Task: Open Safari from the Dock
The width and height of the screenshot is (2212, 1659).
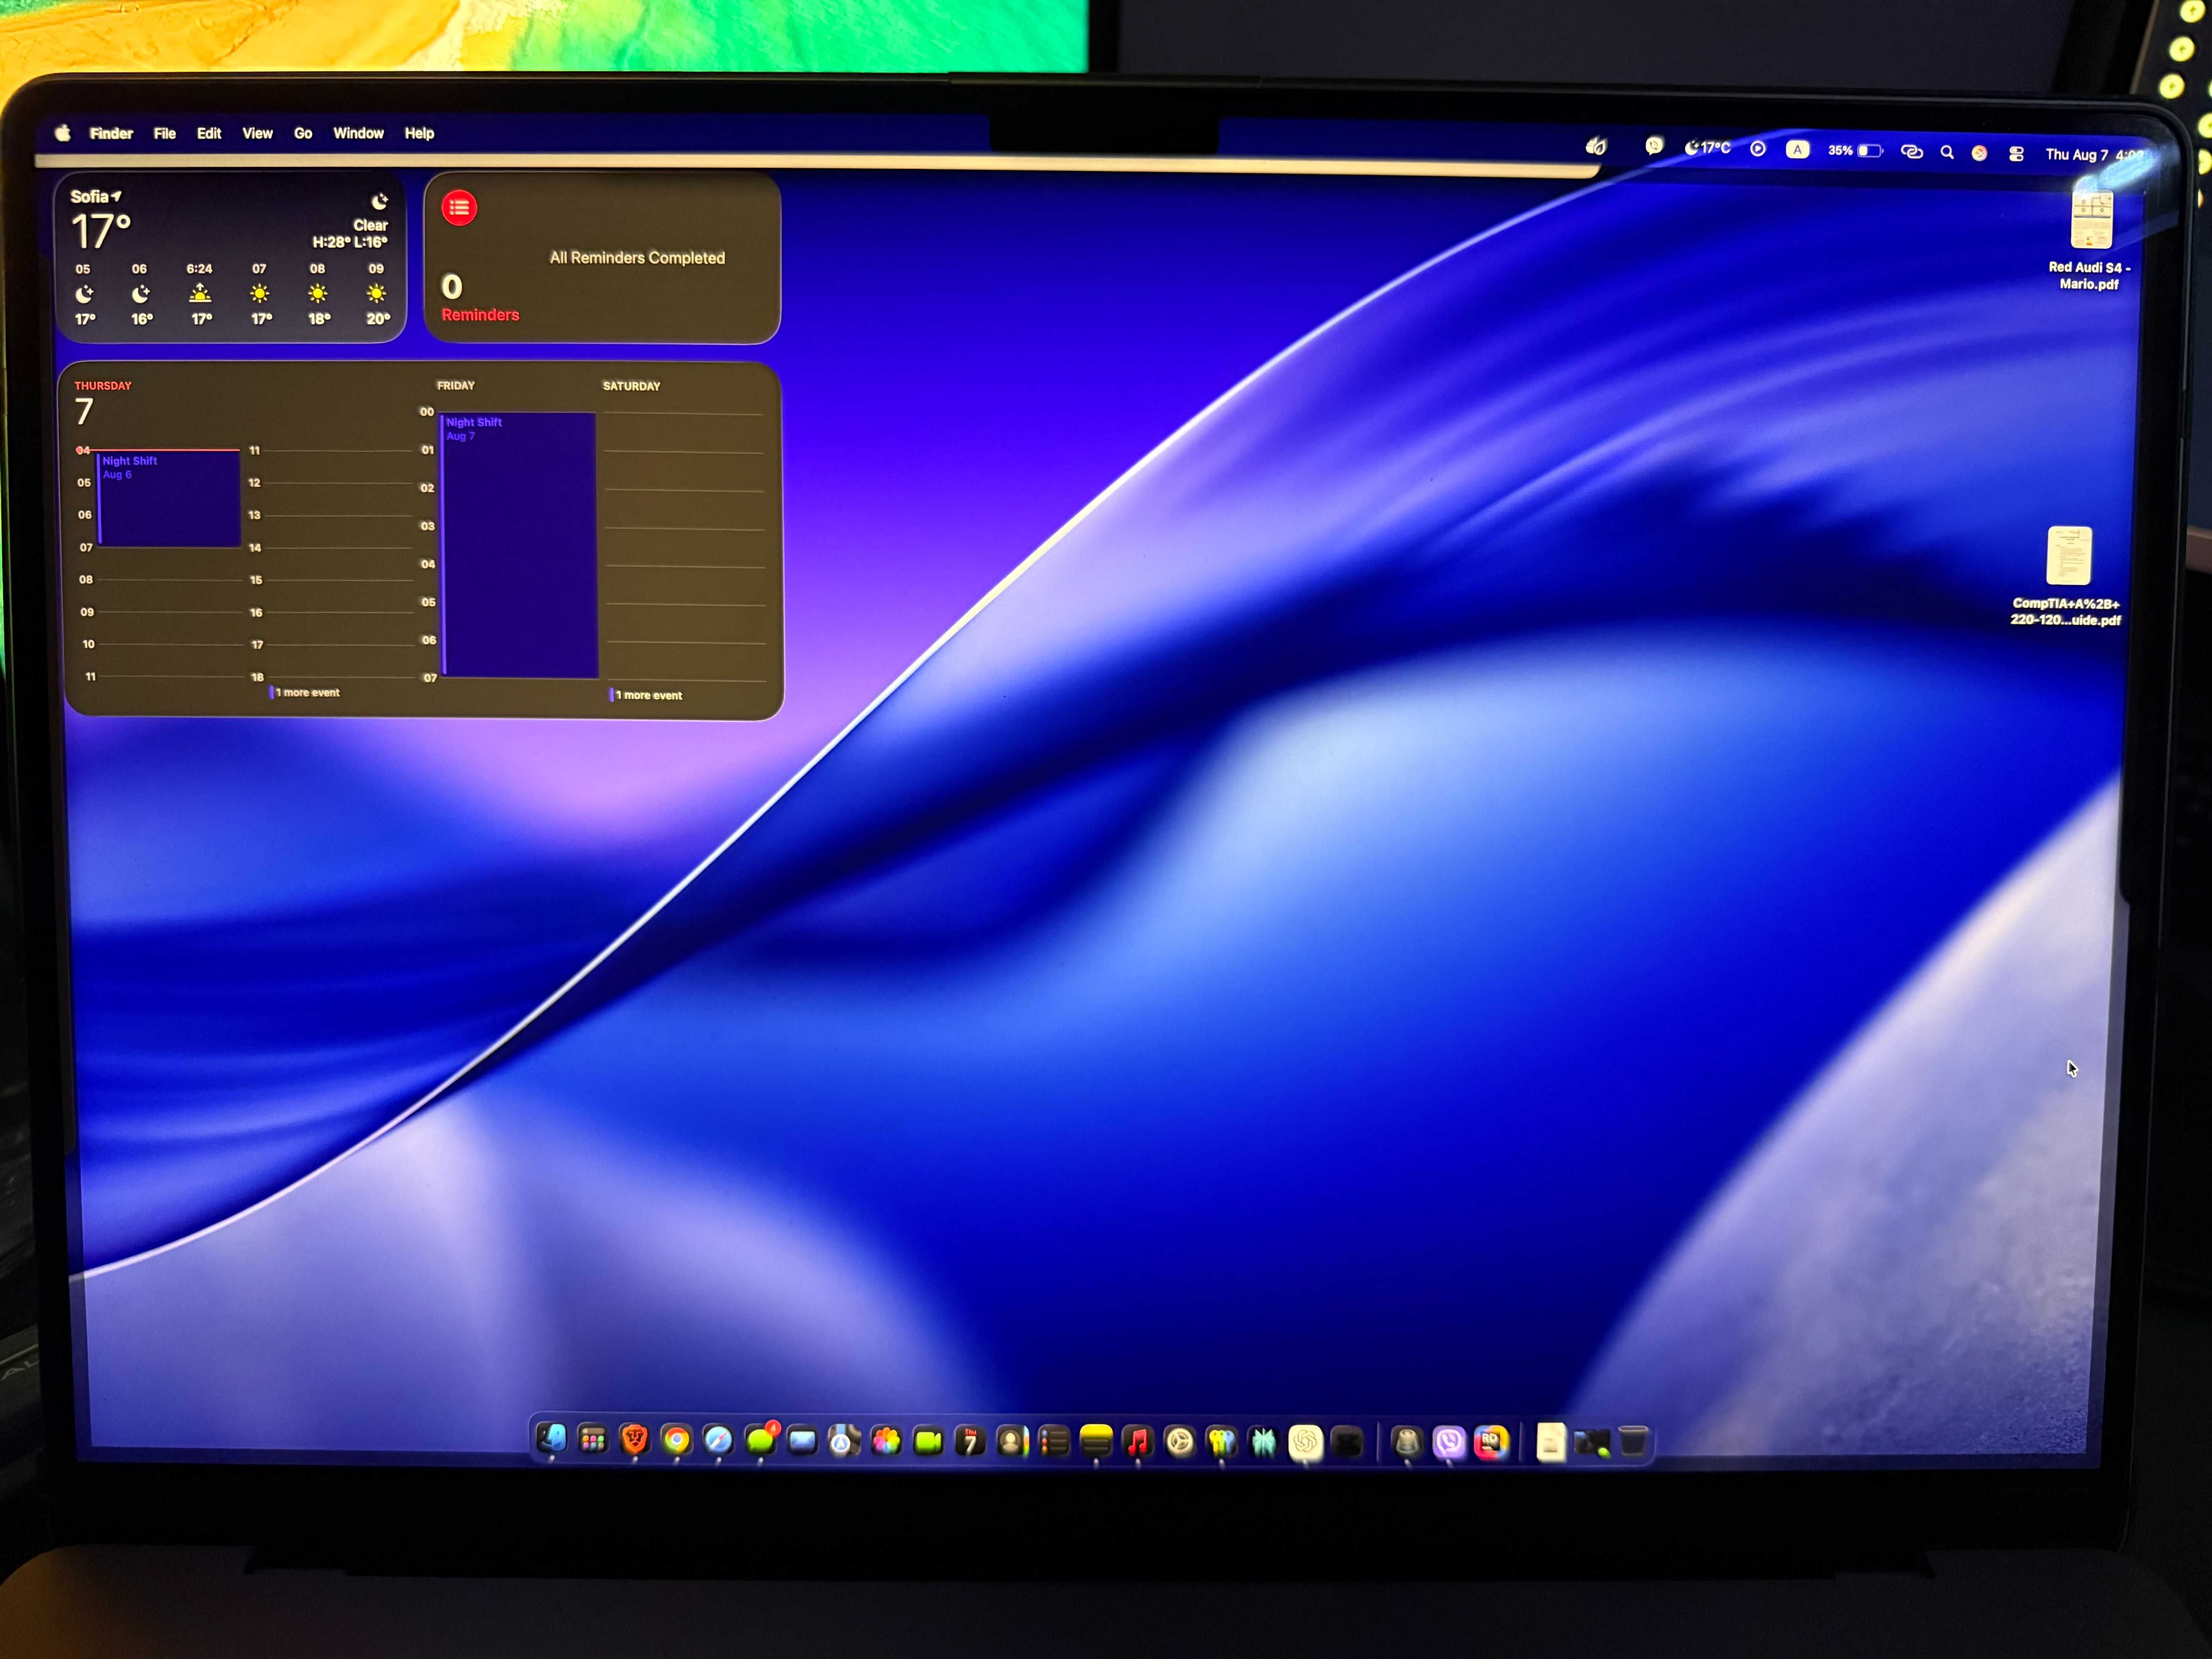Action: [718, 1440]
